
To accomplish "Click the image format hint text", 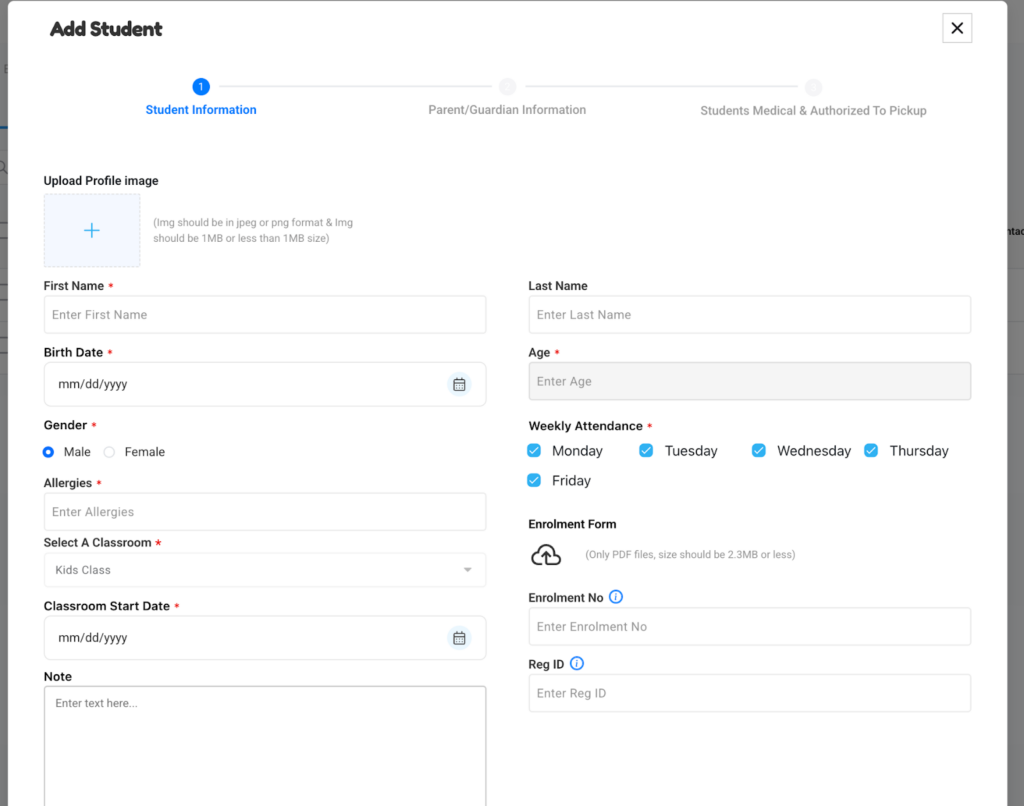I will point(253,231).
